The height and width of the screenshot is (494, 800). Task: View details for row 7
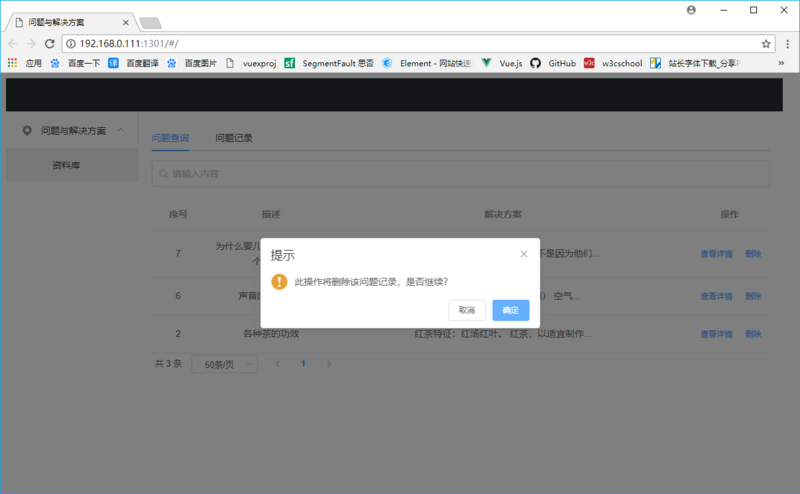click(716, 254)
